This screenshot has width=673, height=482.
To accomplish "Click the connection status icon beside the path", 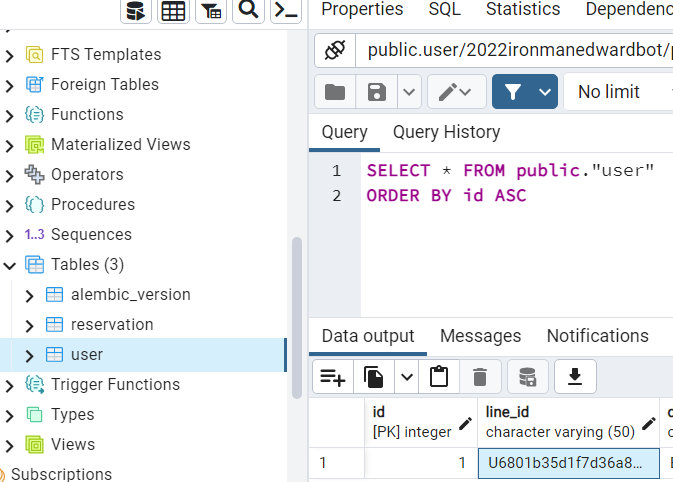I will 335,50.
